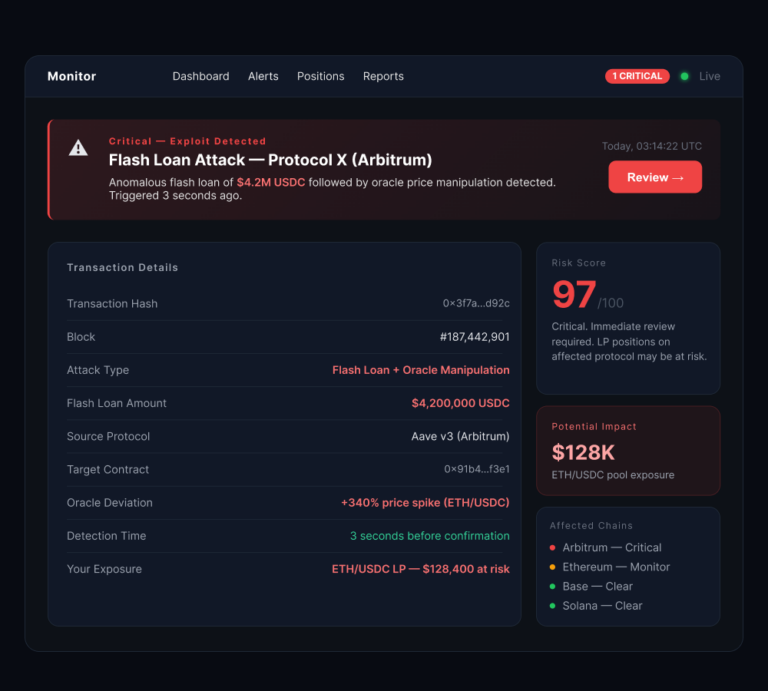Click Flash Loan + Oracle Manipulation value
This screenshot has height=691, width=768.
tap(421, 370)
